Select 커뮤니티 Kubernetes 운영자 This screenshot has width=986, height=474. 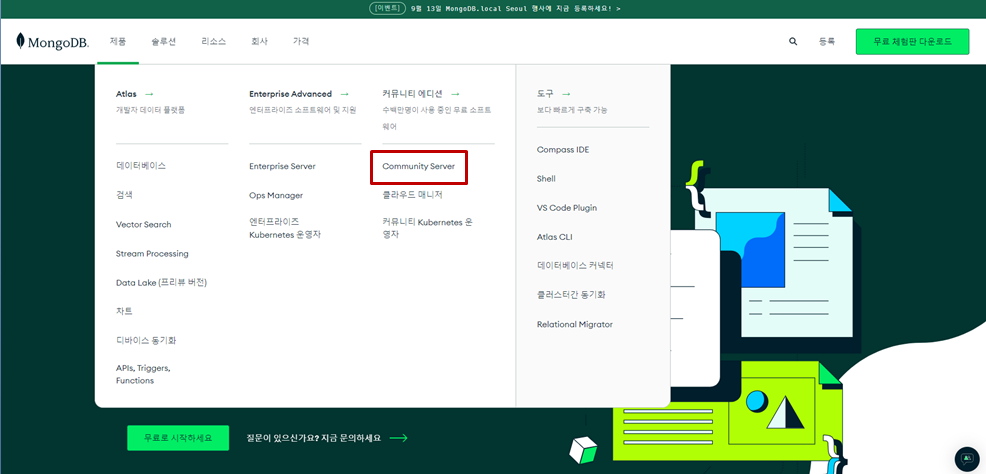tap(427, 228)
